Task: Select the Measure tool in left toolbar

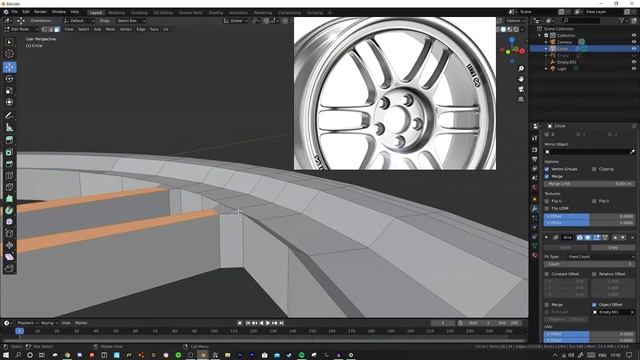Action: pyautogui.click(x=9, y=128)
